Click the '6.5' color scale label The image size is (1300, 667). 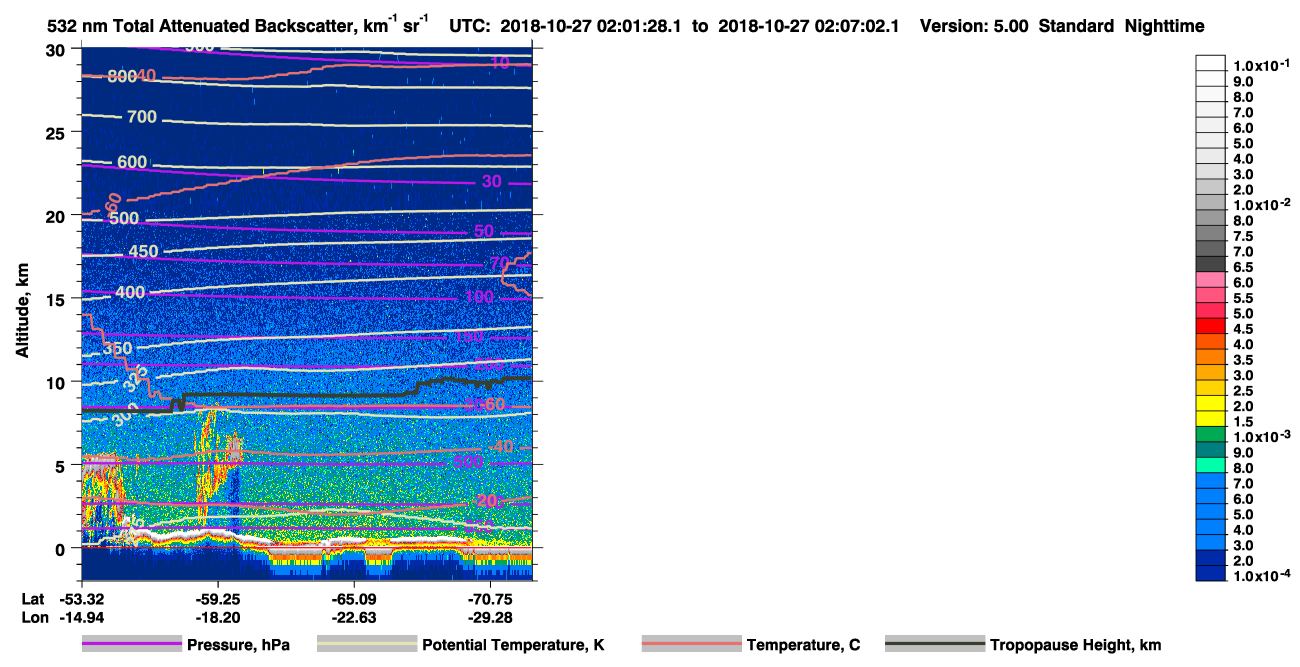click(1243, 267)
